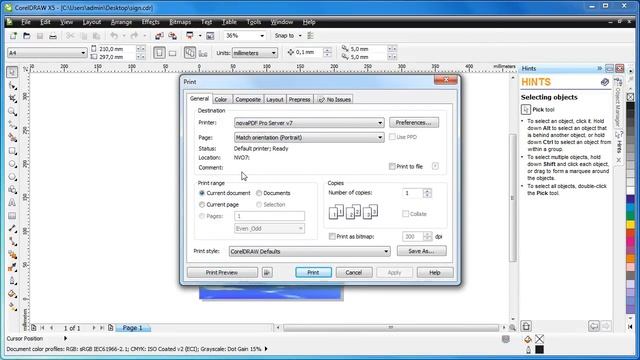Switch to the Composite tab
The image size is (640, 360).
click(x=248, y=100)
